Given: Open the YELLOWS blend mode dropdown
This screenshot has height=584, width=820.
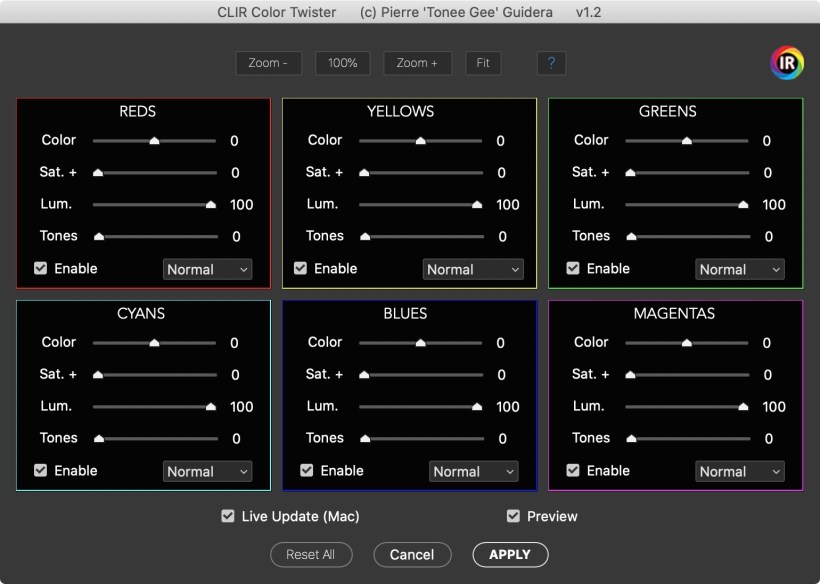Looking at the screenshot, I should point(474,269).
